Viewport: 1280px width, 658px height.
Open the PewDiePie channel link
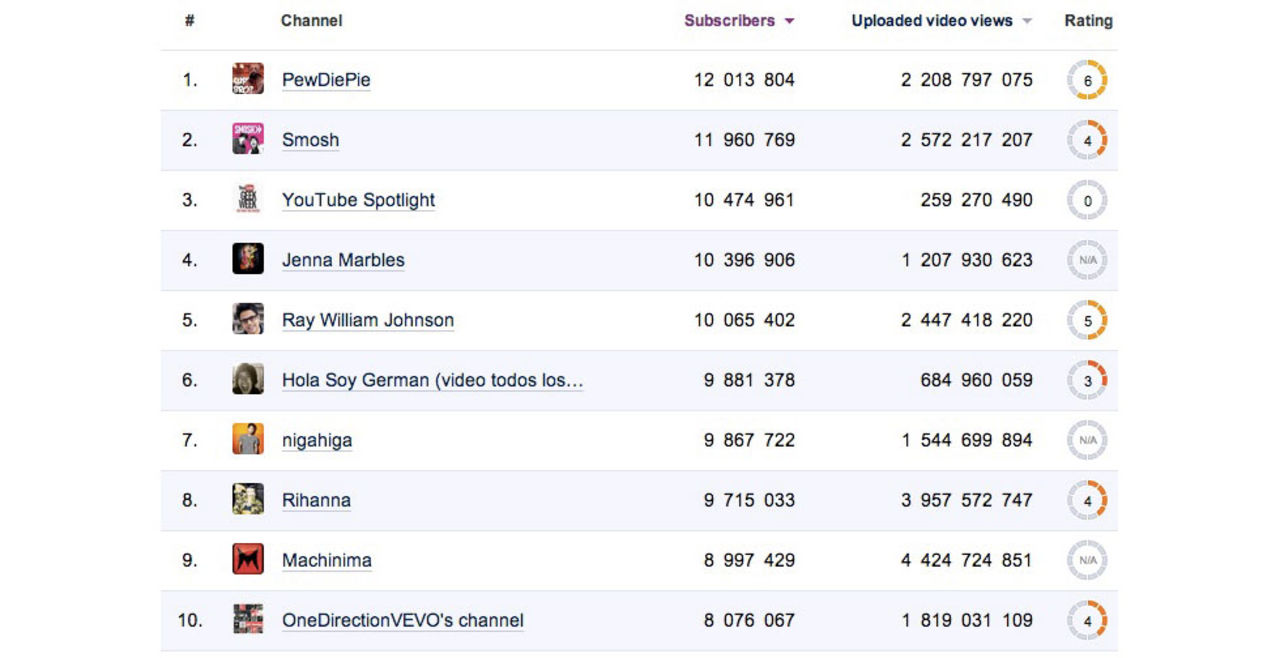(x=326, y=80)
